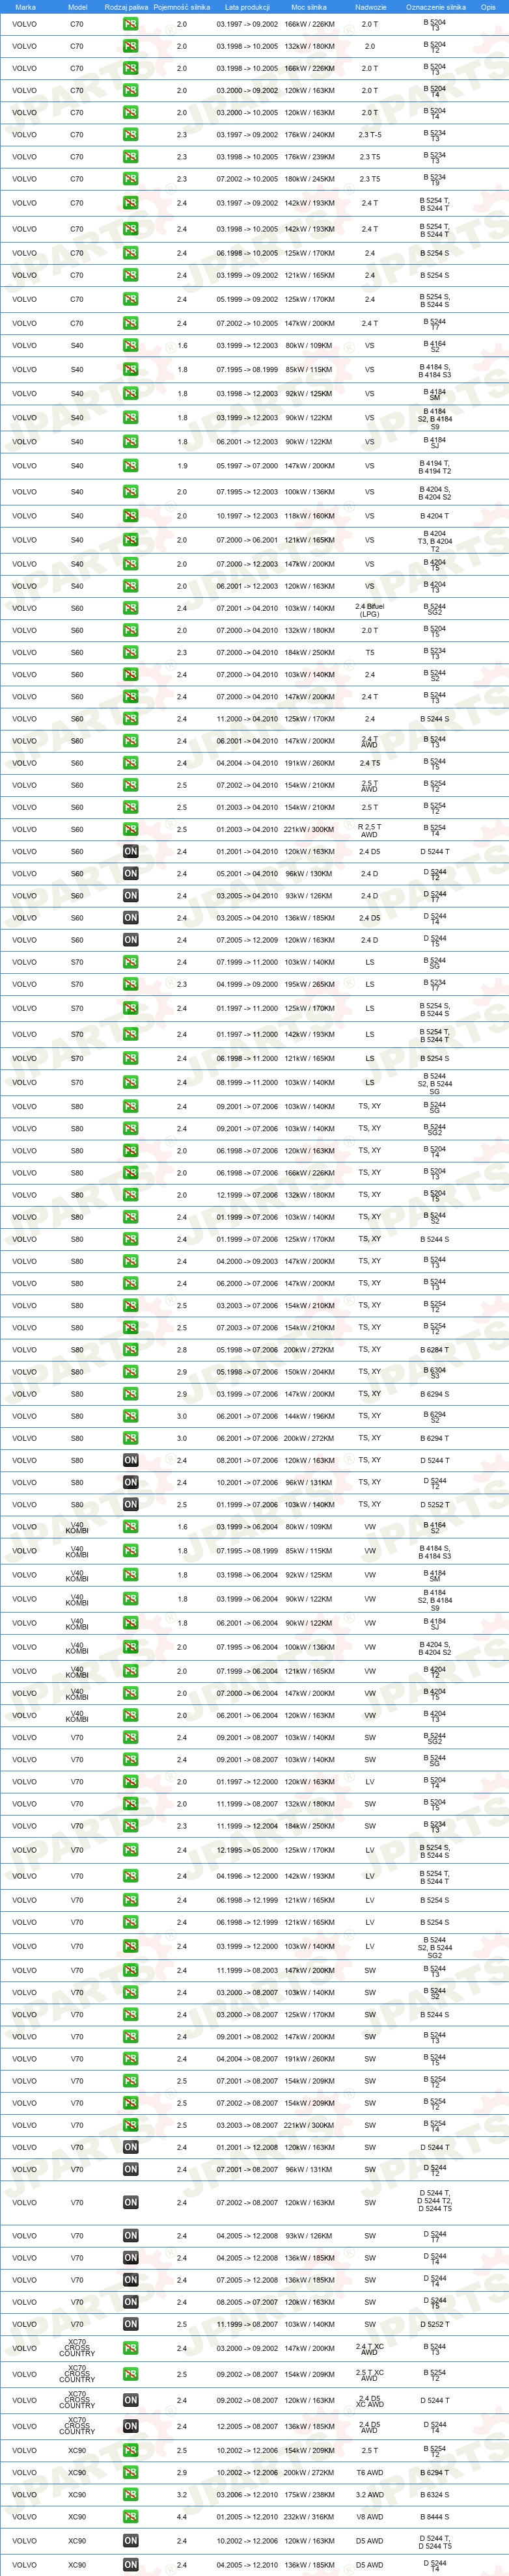
Task: Click the 4.4 engine capacity cell
Action: tap(181, 2517)
